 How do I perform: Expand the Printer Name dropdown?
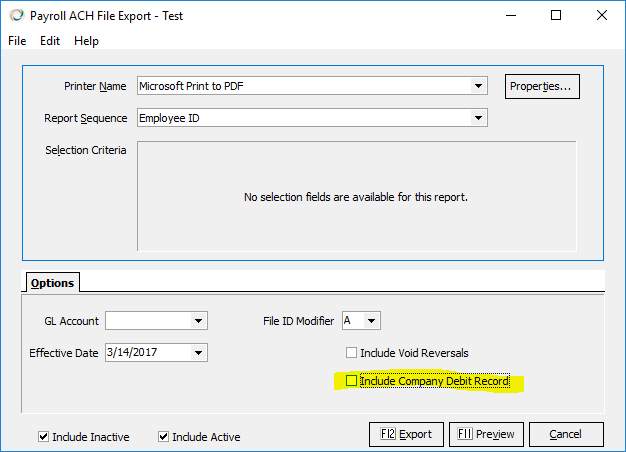tap(480, 86)
